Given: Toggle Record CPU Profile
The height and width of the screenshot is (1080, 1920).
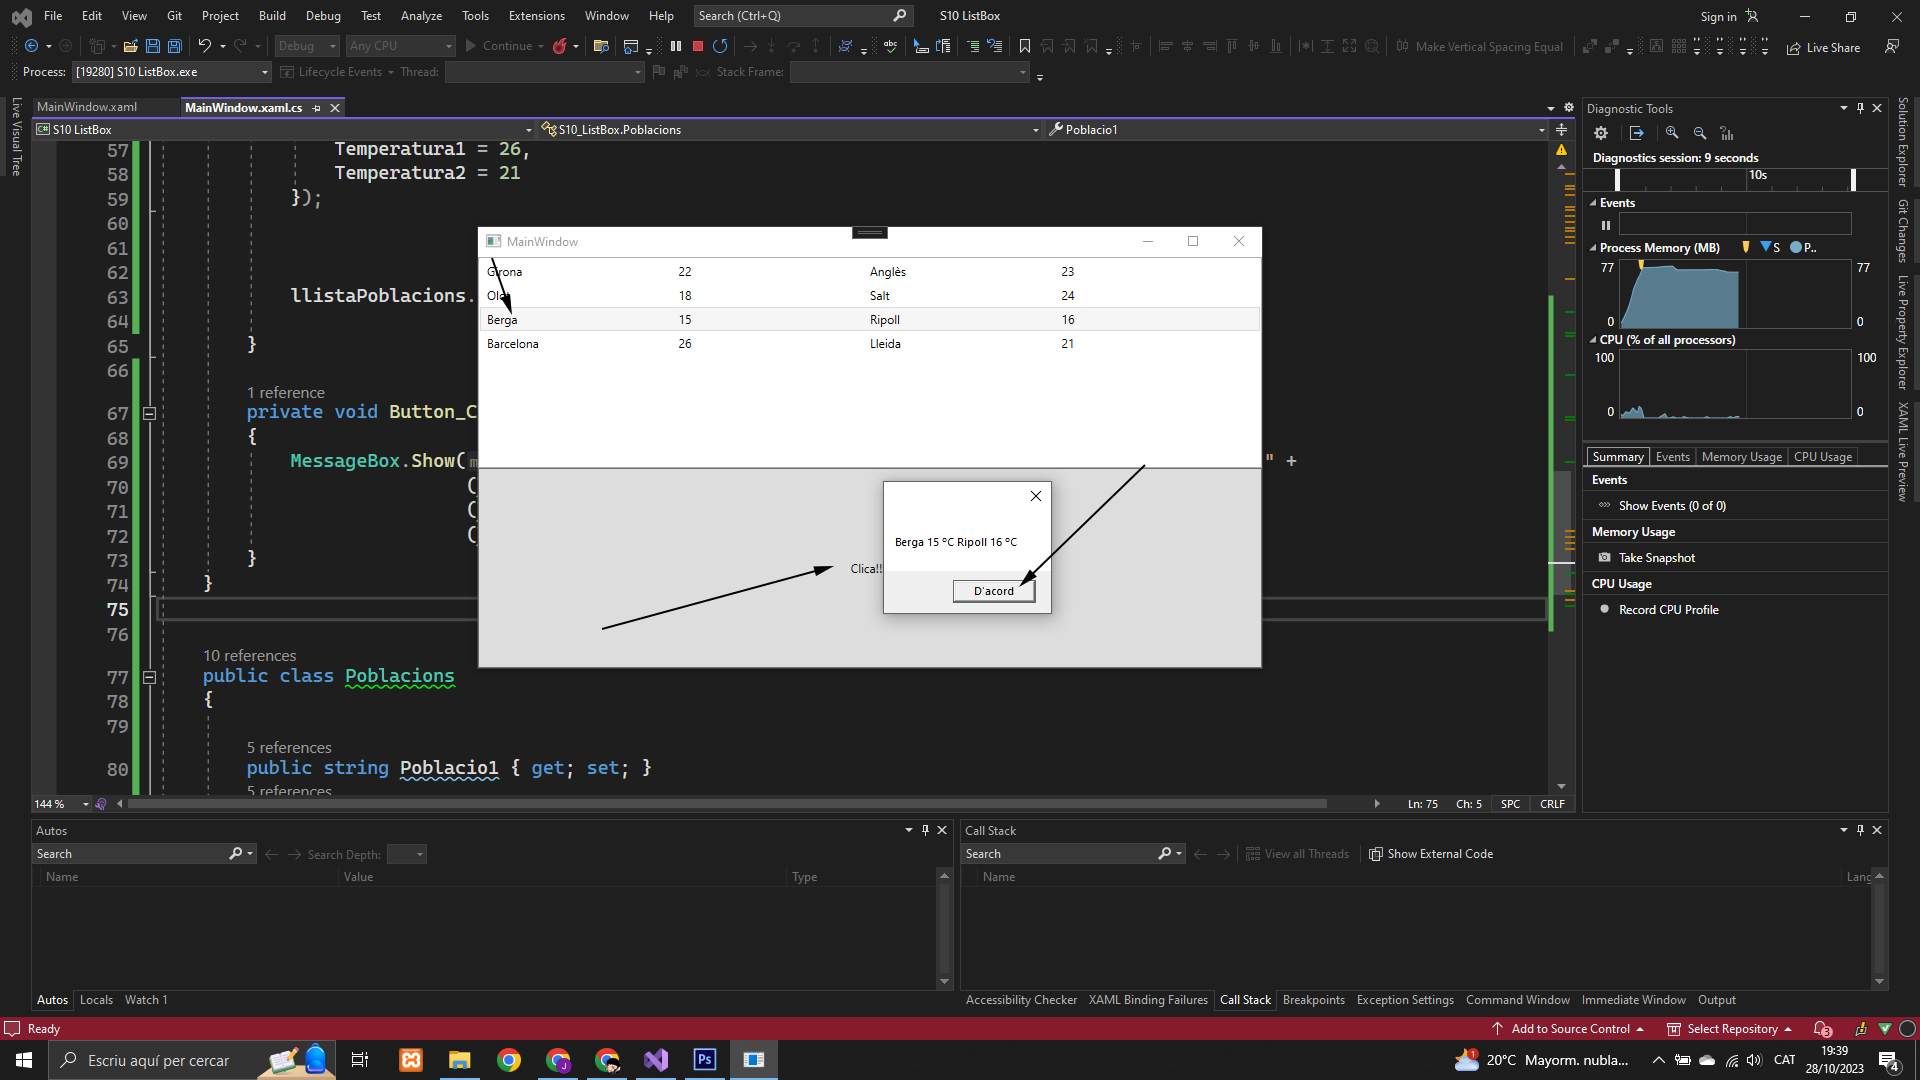Looking at the screenshot, I should point(1605,610).
